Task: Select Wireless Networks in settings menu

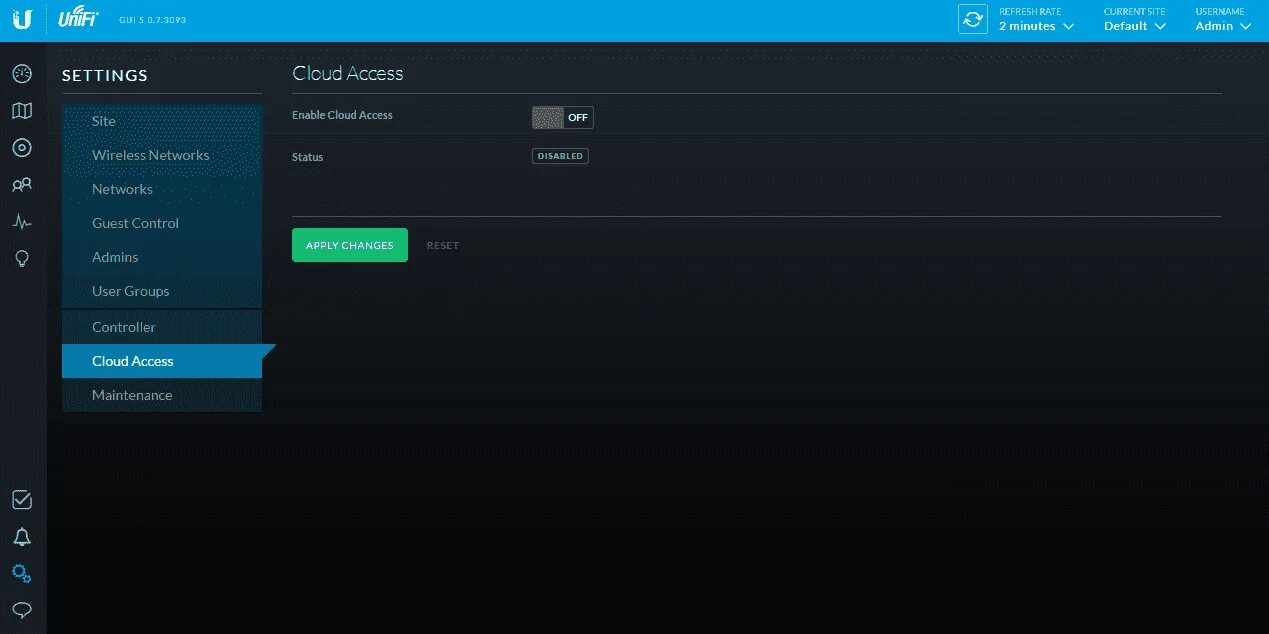Action: point(162,155)
